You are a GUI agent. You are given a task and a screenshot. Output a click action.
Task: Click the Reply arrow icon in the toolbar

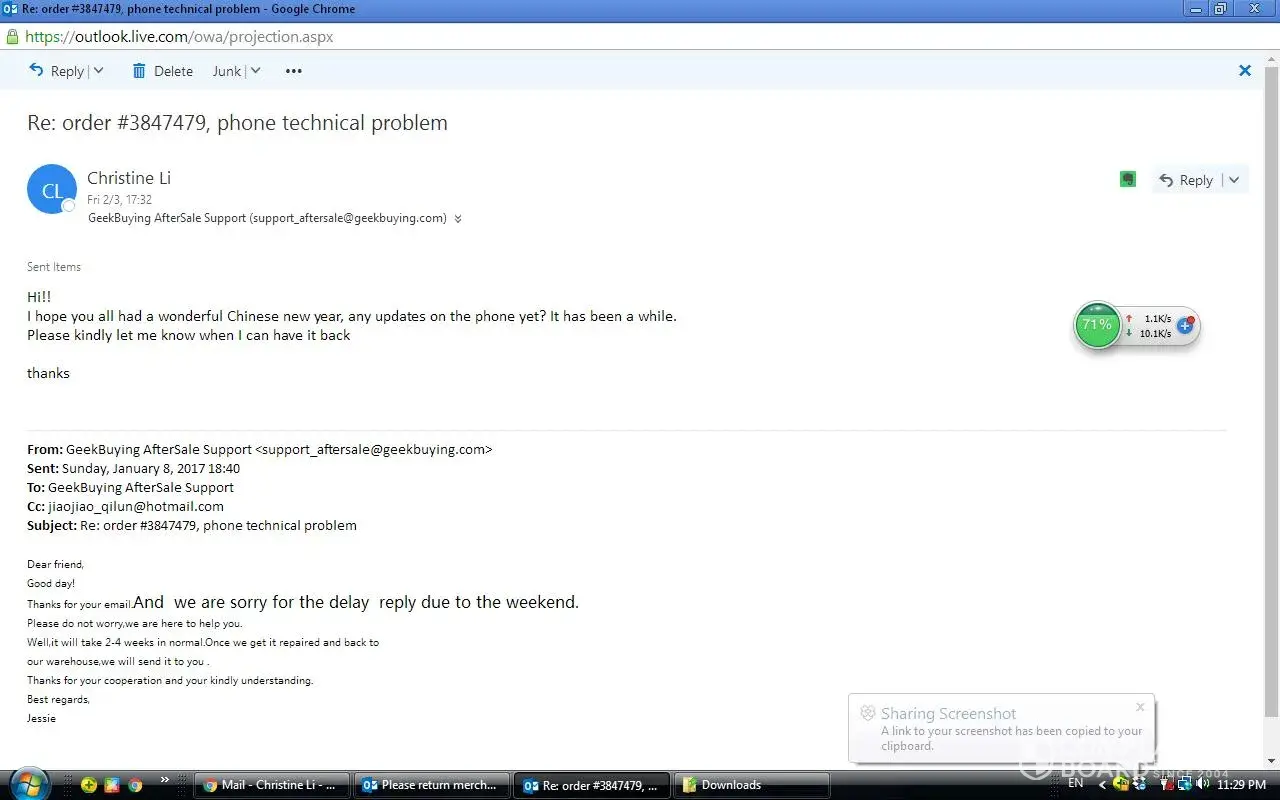37,70
